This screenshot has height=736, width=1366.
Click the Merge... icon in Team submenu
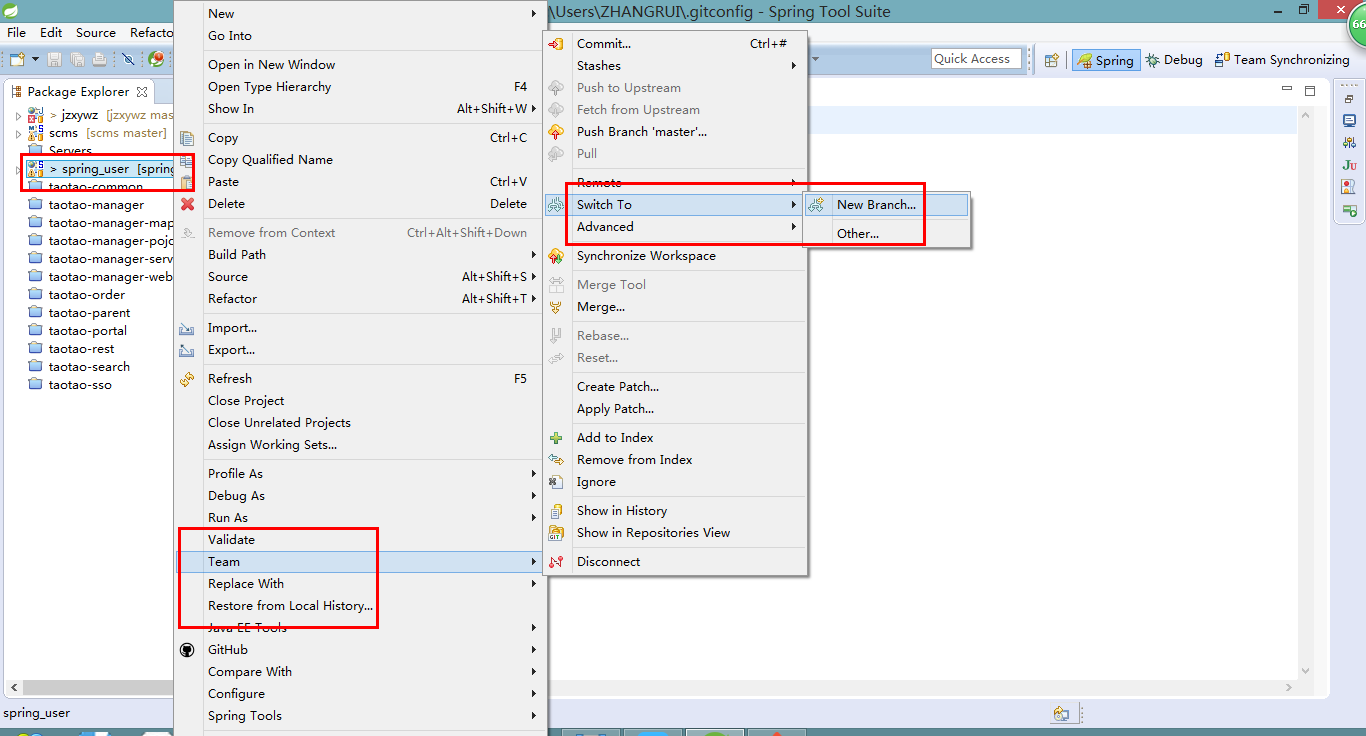coord(557,307)
